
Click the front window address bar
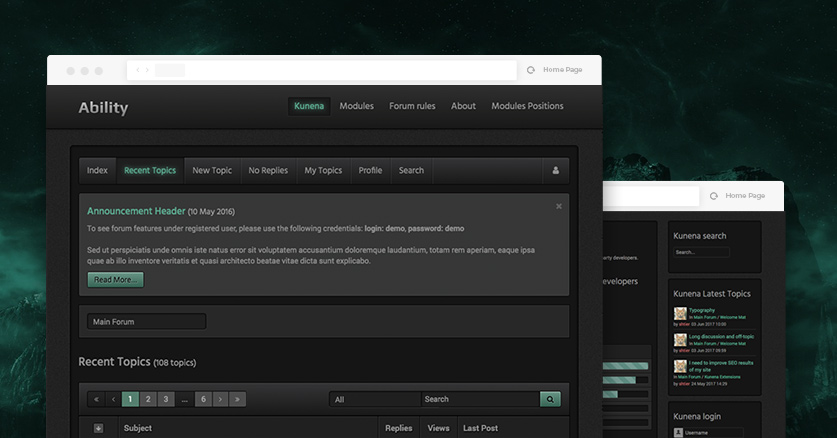tap(322, 70)
